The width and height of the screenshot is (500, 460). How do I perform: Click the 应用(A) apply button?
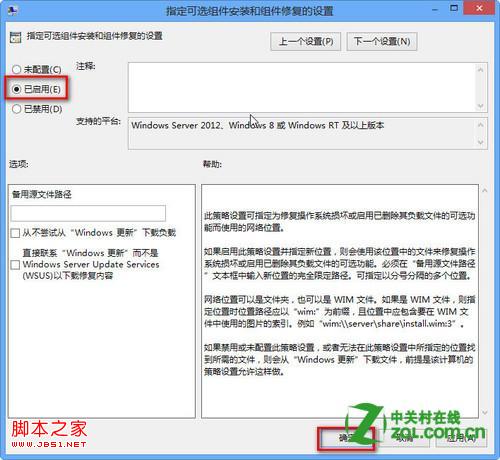coord(461,438)
